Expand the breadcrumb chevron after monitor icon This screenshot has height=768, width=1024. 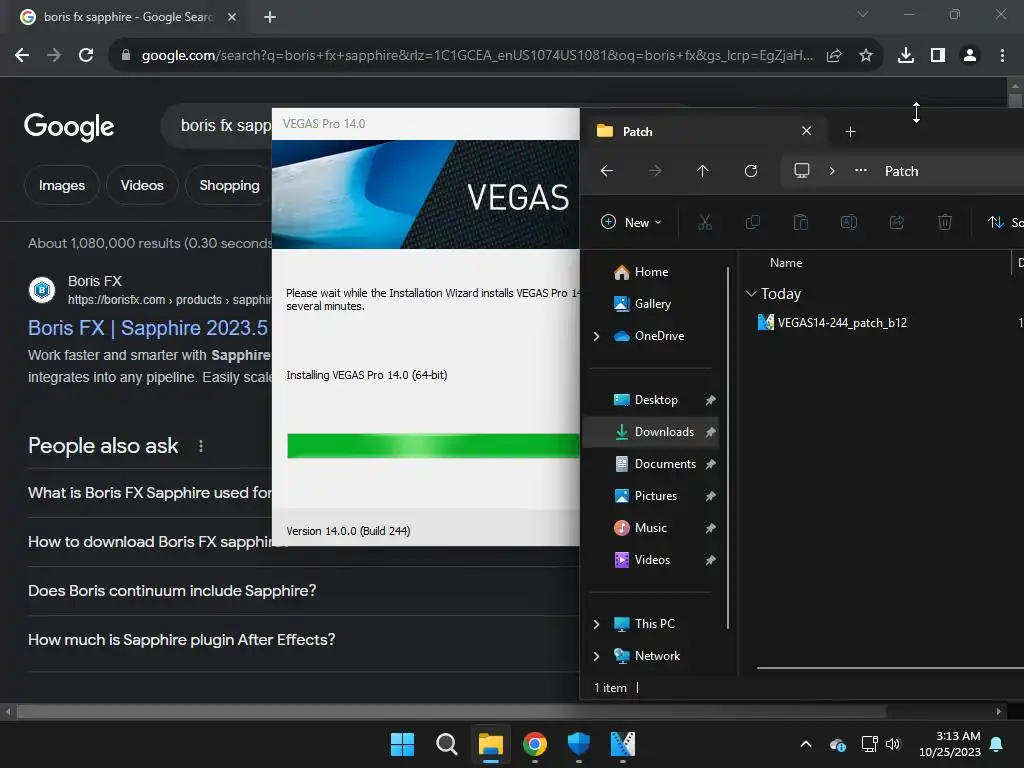[x=832, y=171]
